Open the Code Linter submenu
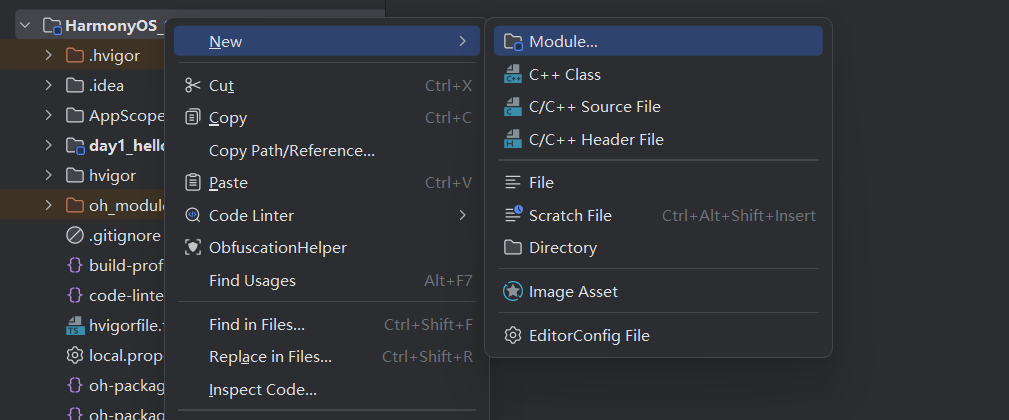The width and height of the screenshot is (1009, 420). (327, 215)
